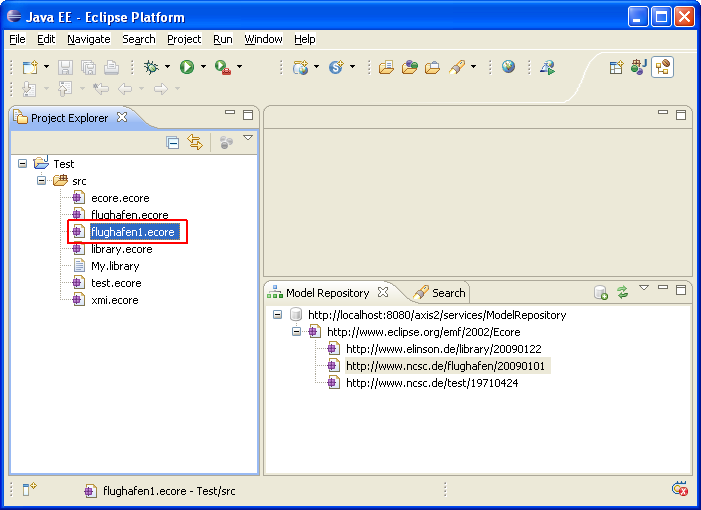701x510 pixels.
Task: Collapse the localhost ModelRepository node
Action: click(277, 315)
